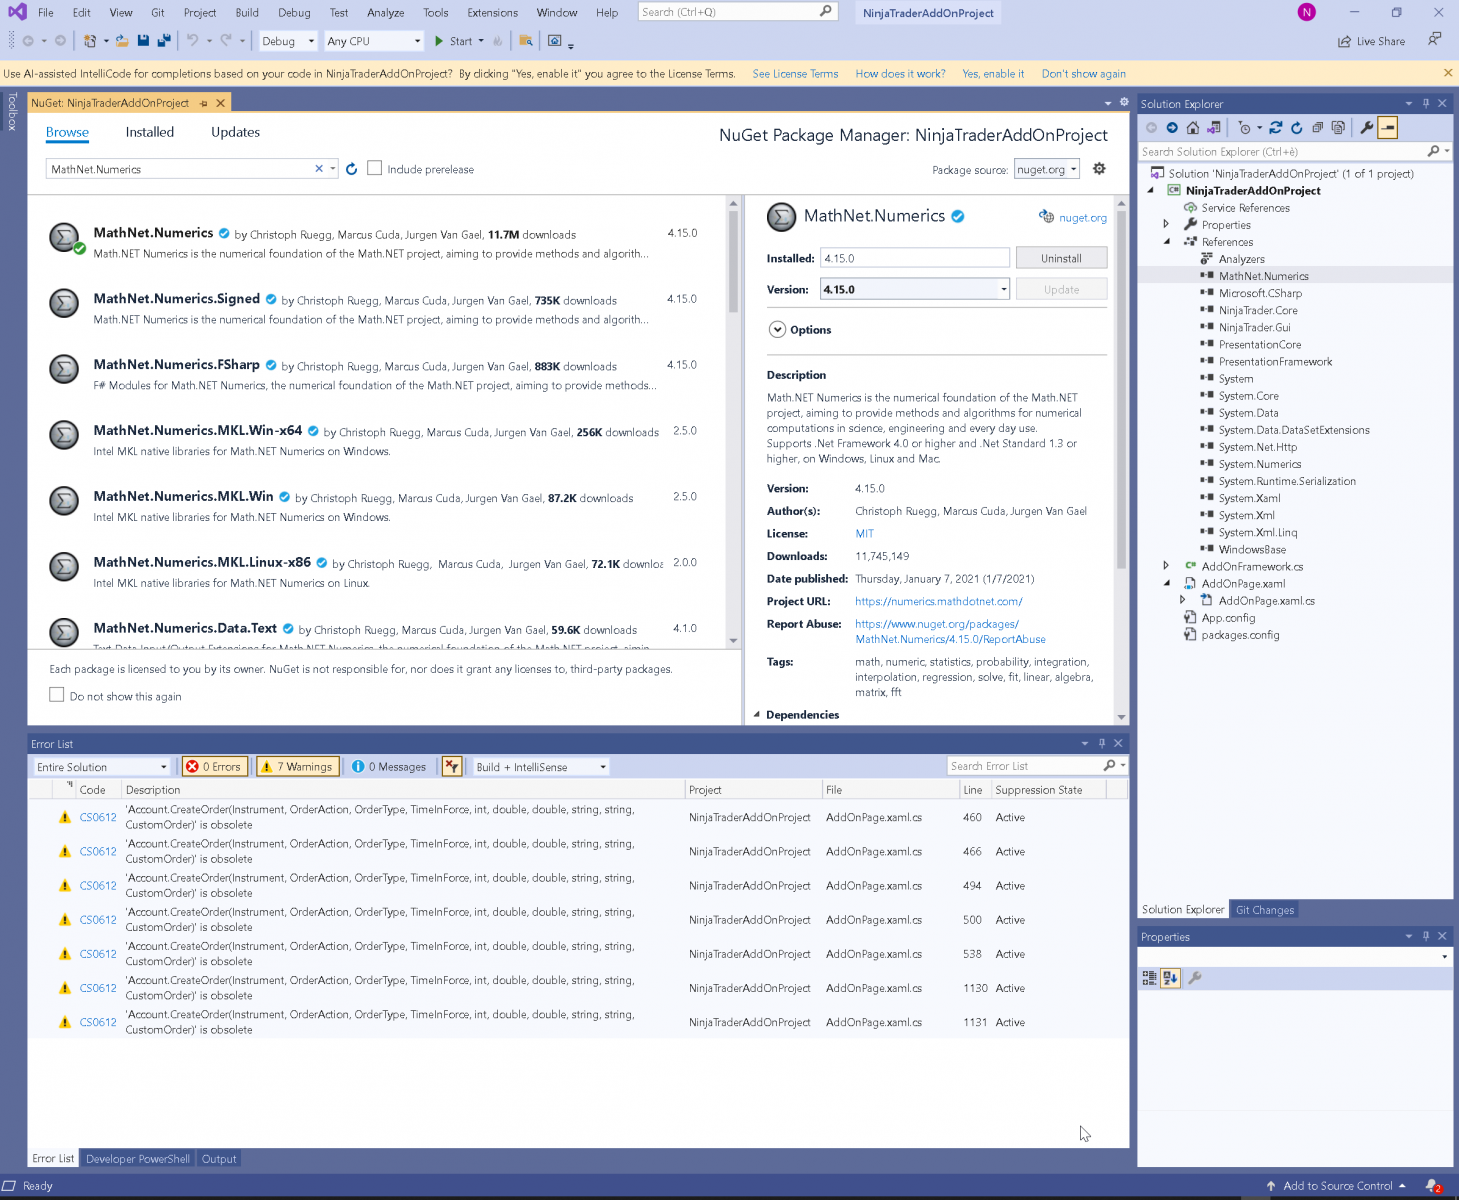Click the Solution Explorer Home icon

[x=1193, y=128]
